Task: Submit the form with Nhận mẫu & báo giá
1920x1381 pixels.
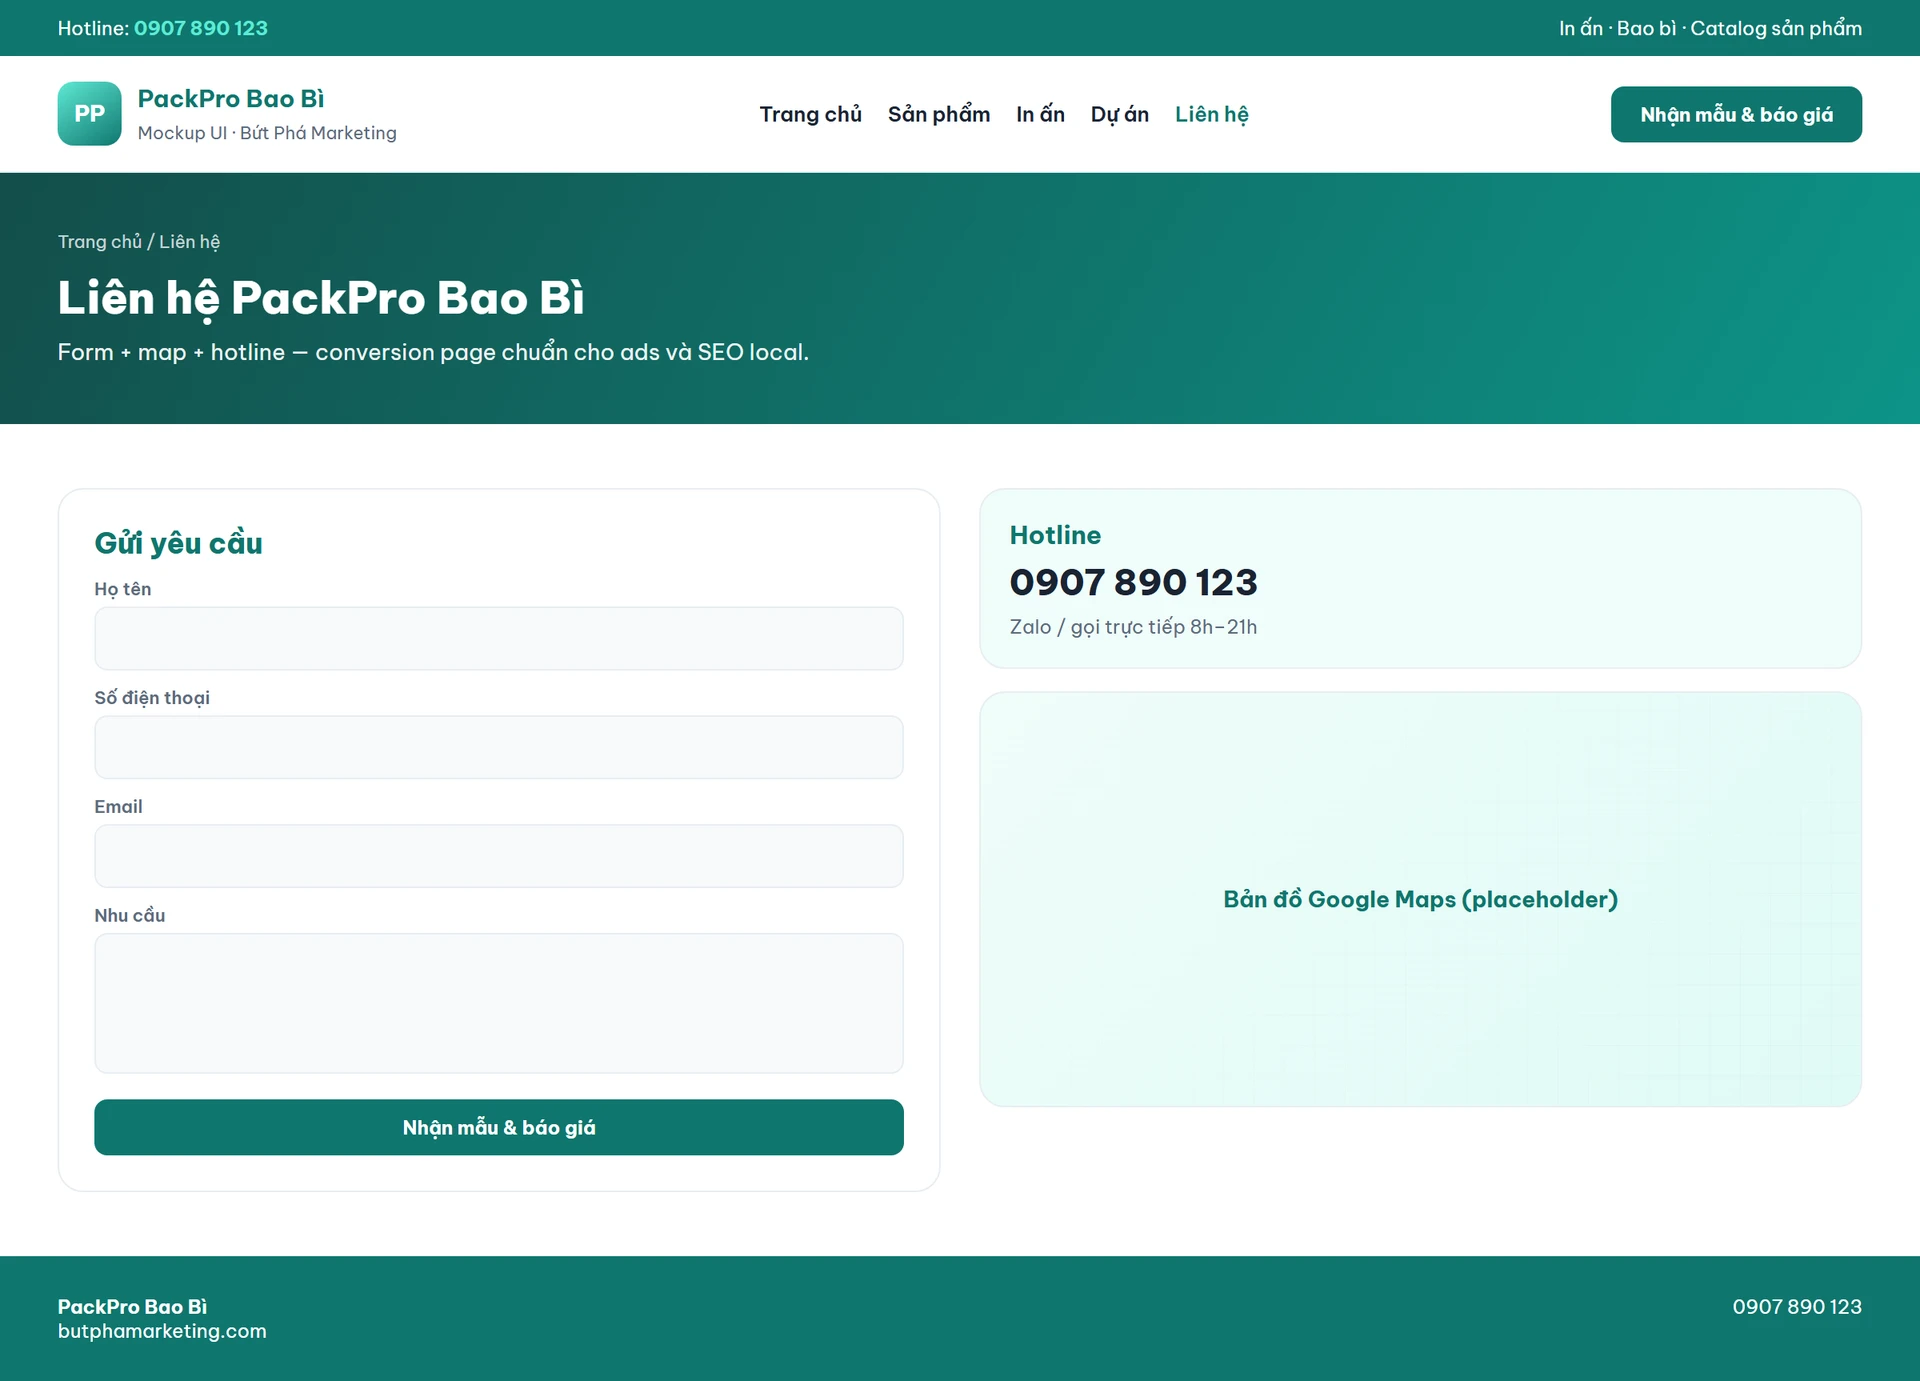Action: pyautogui.click(x=499, y=1127)
